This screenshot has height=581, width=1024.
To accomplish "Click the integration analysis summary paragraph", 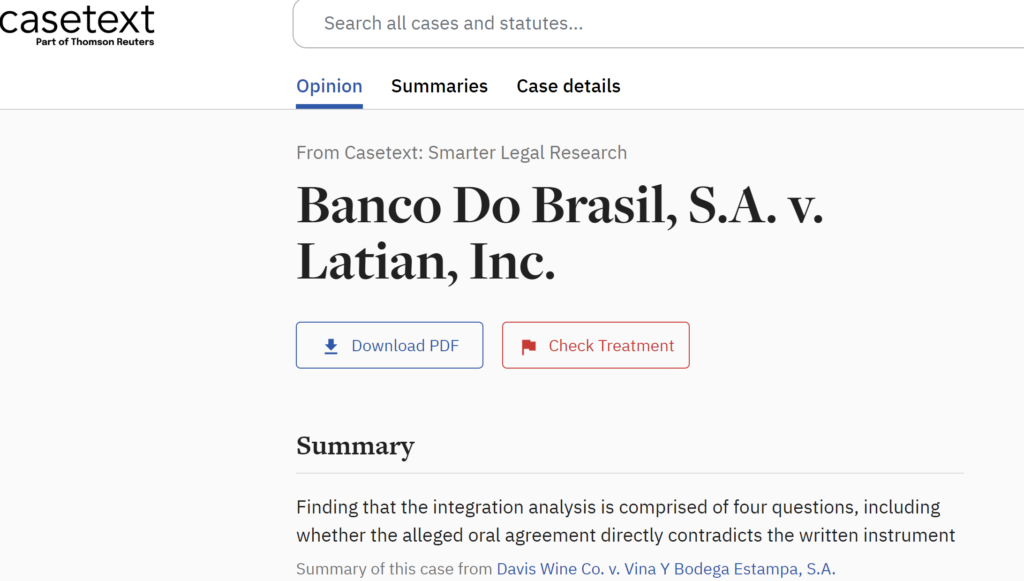I will (x=626, y=521).
